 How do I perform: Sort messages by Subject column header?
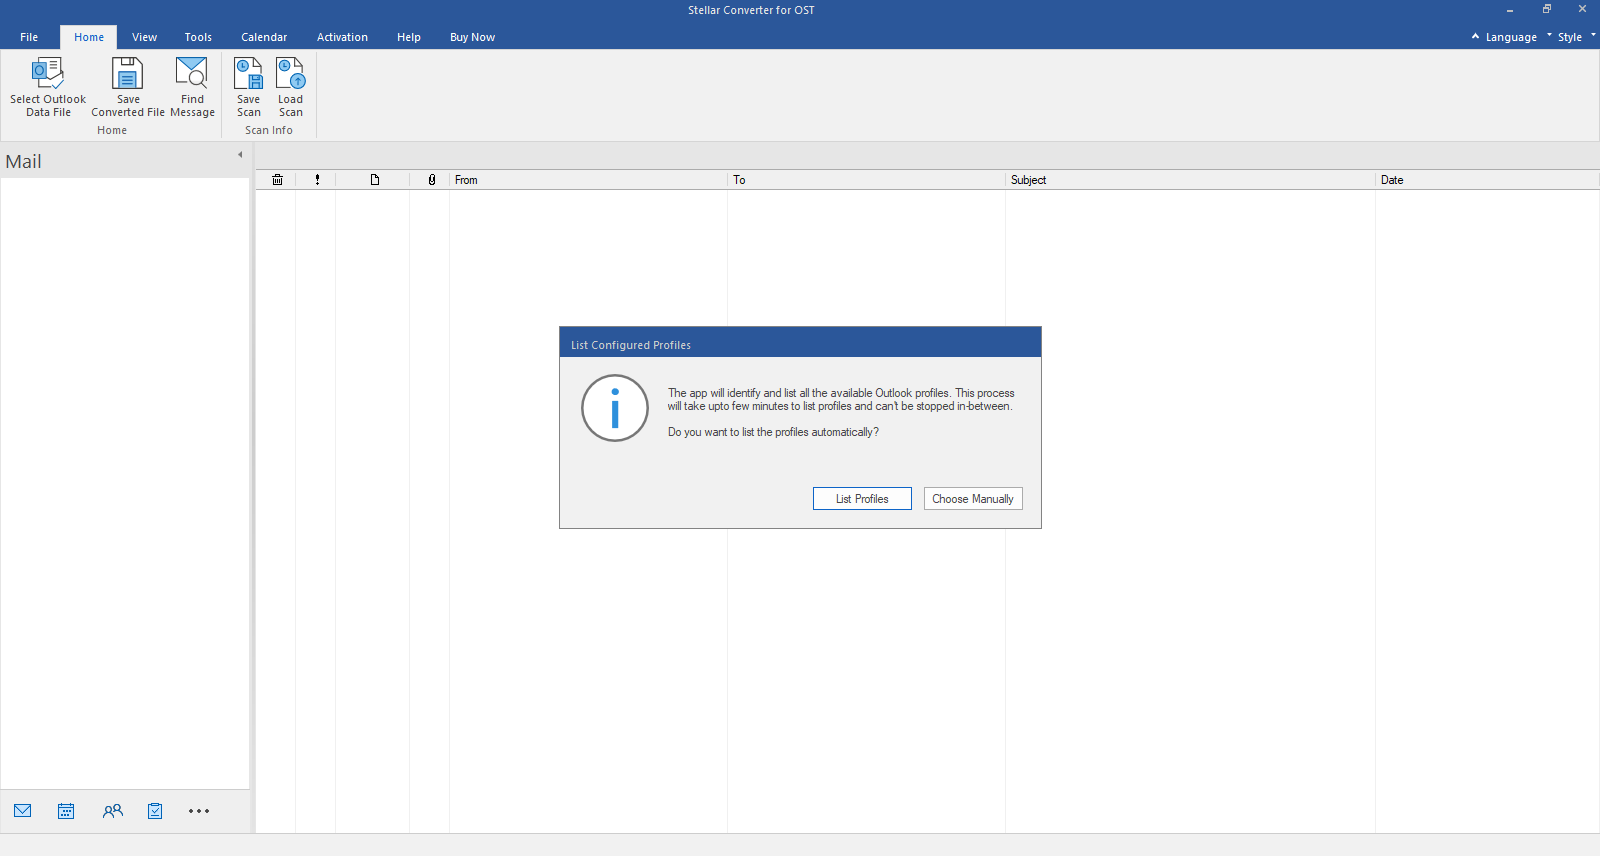point(1028,180)
